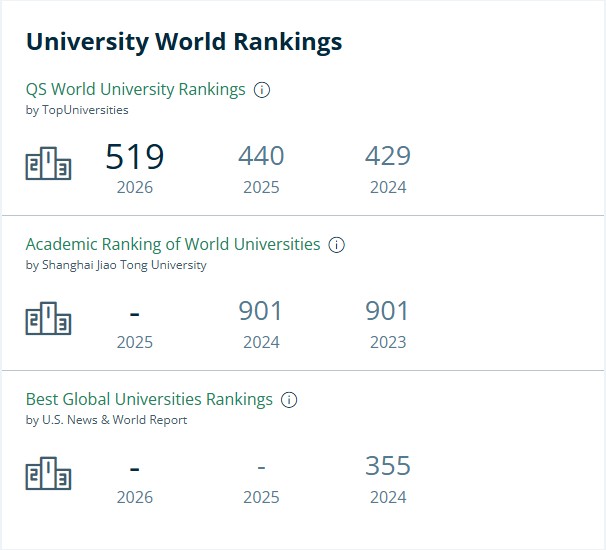
Task: Select the 355 rank for 2024
Action: point(388,465)
